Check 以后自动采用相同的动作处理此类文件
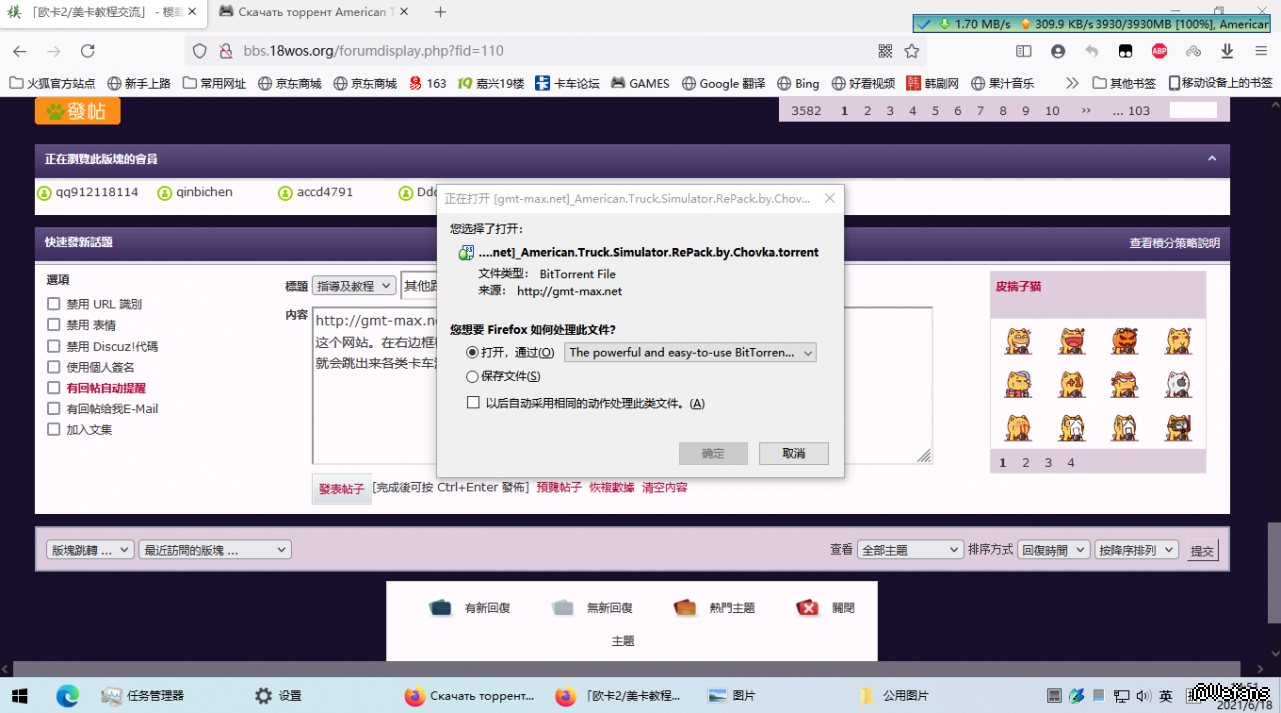1281x713 pixels. coord(474,403)
